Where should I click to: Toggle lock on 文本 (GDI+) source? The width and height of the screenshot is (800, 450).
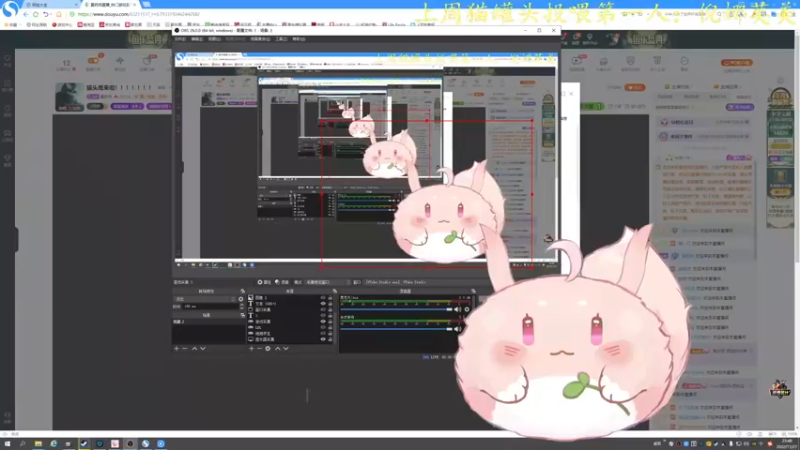click(x=330, y=304)
